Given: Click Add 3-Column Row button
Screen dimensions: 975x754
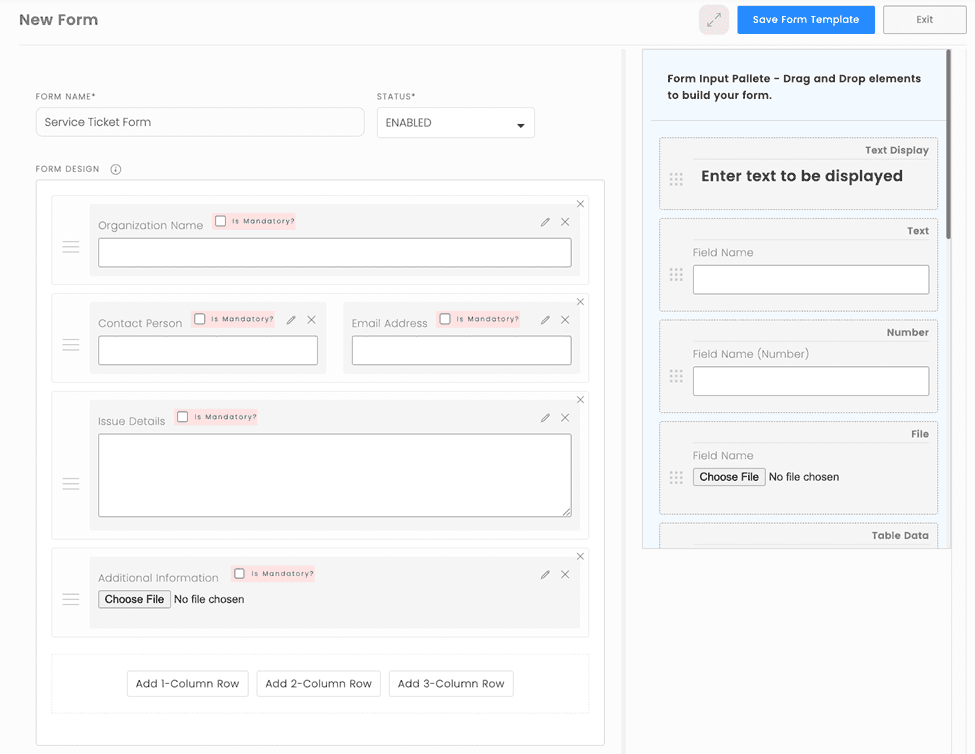Looking at the screenshot, I should point(451,684).
